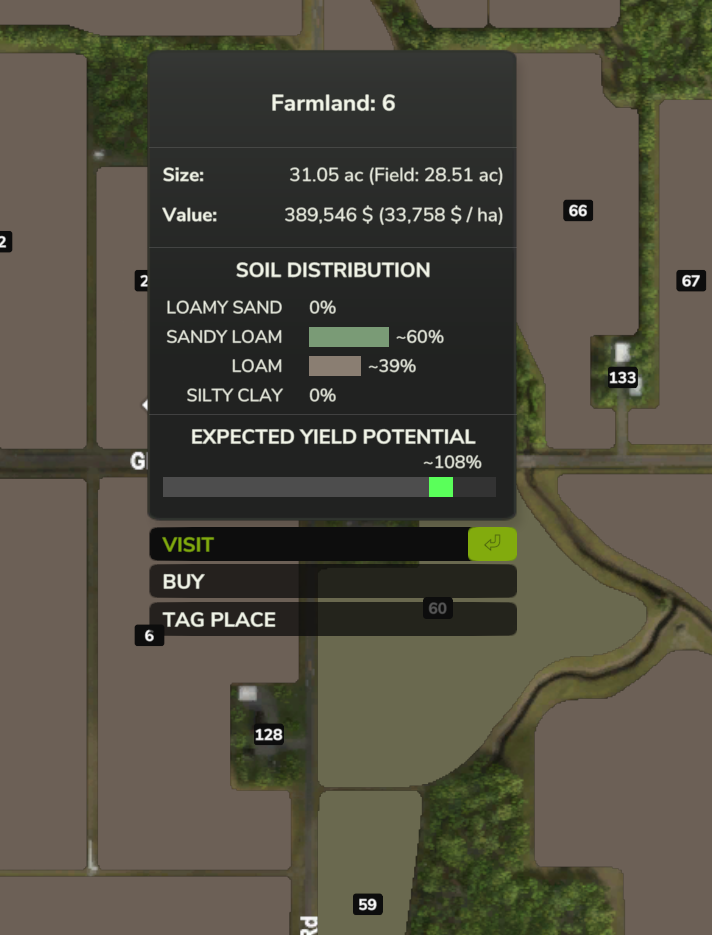The width and height of the screenshot is (712, 935).
Task: Select TAG PLACE option
Action: pos(333,619)
